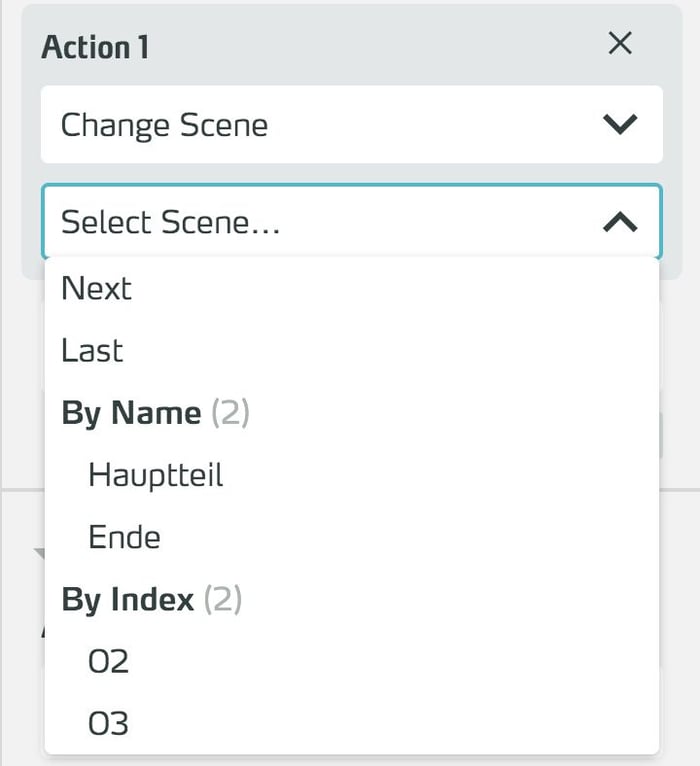Pick scene index 02
700x766 pixels.
109,661
